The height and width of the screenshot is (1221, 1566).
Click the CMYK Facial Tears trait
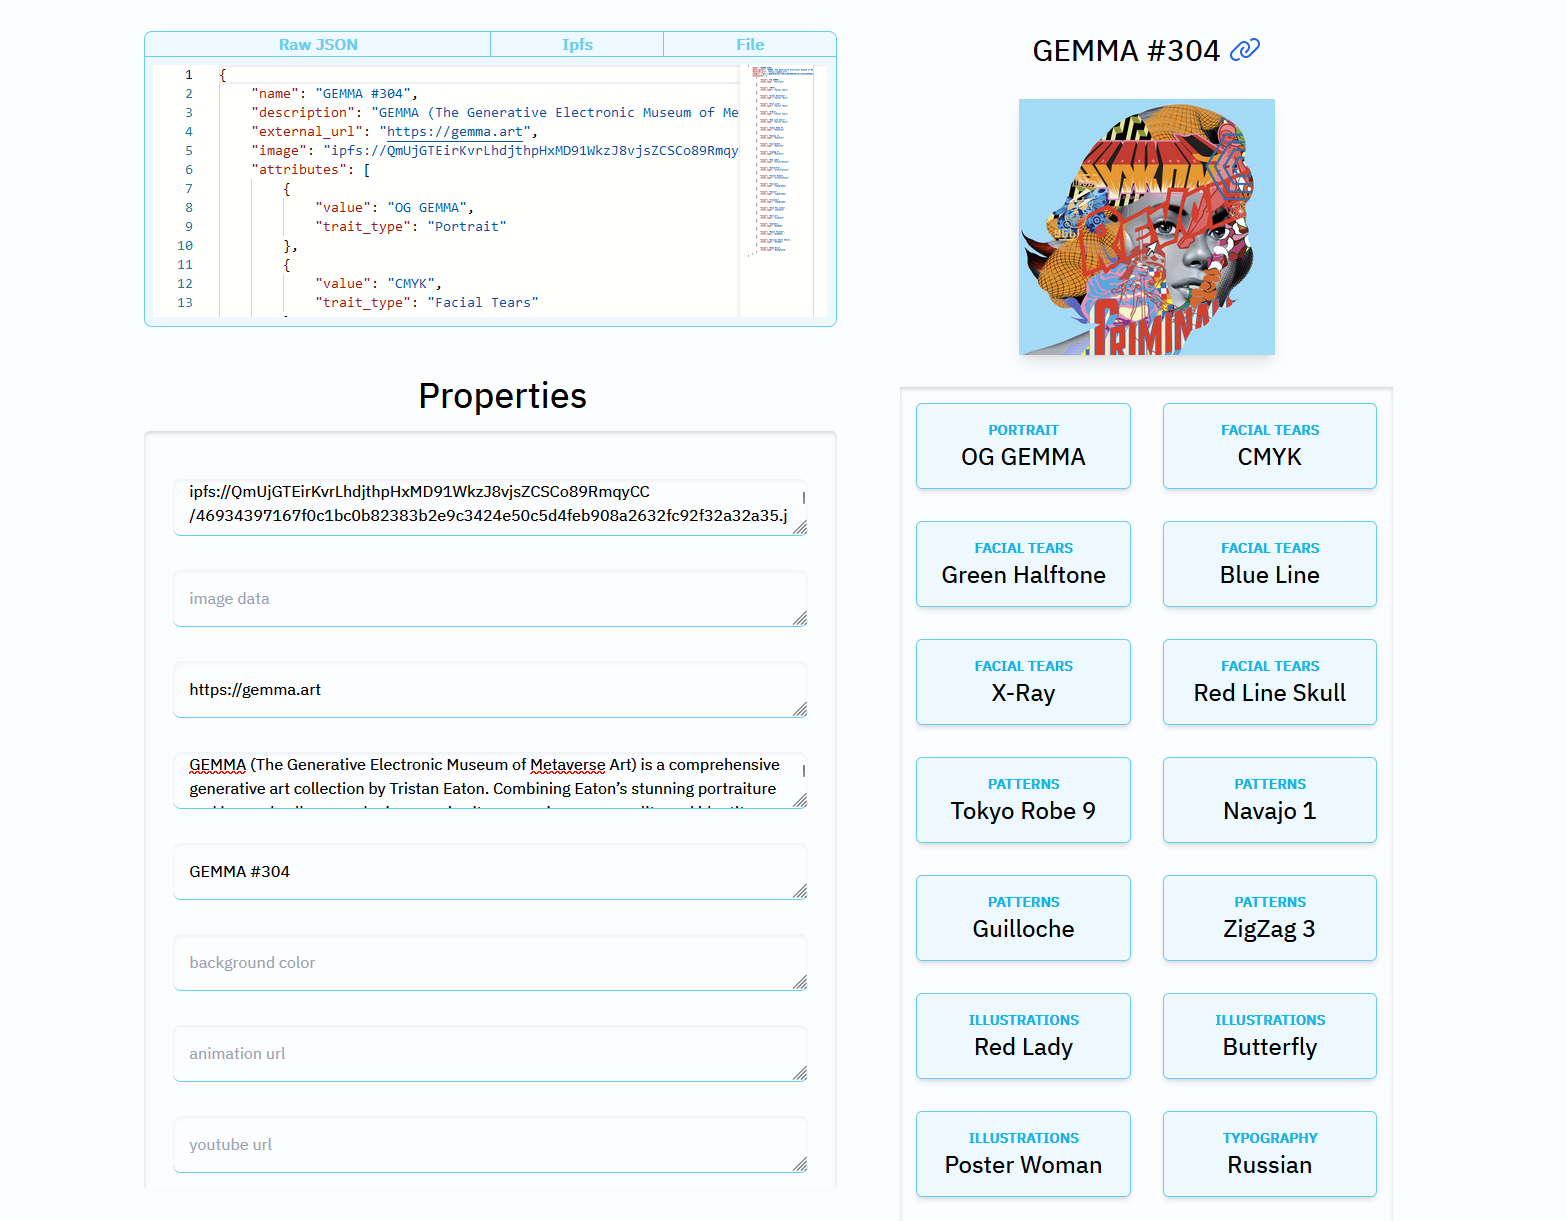click(x=1269, y=446)
